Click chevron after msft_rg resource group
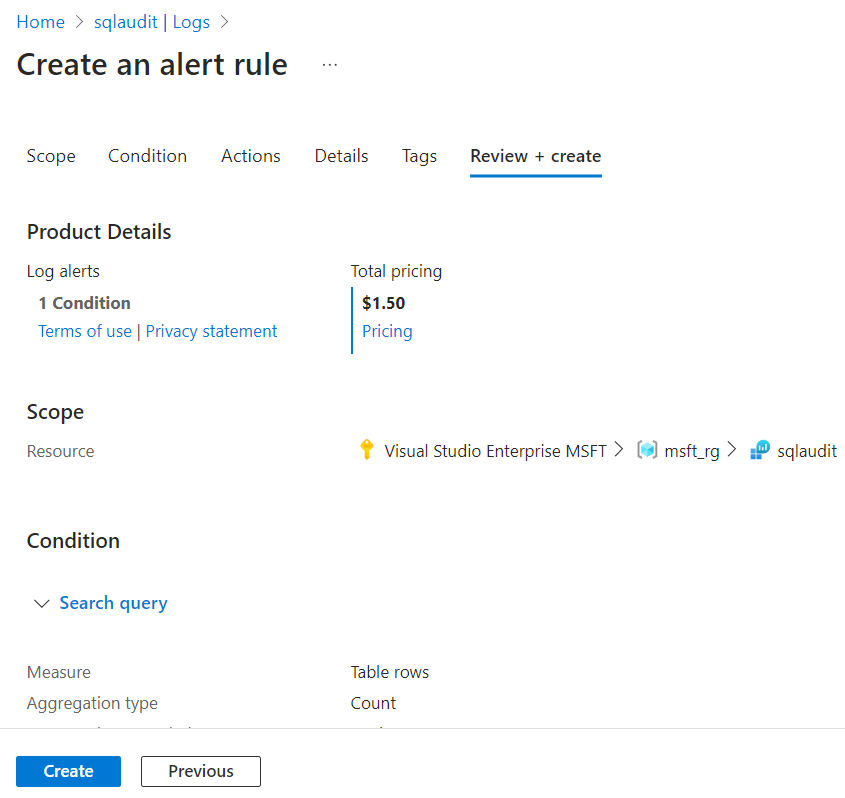845x798 pixels. tap(731, 449)
